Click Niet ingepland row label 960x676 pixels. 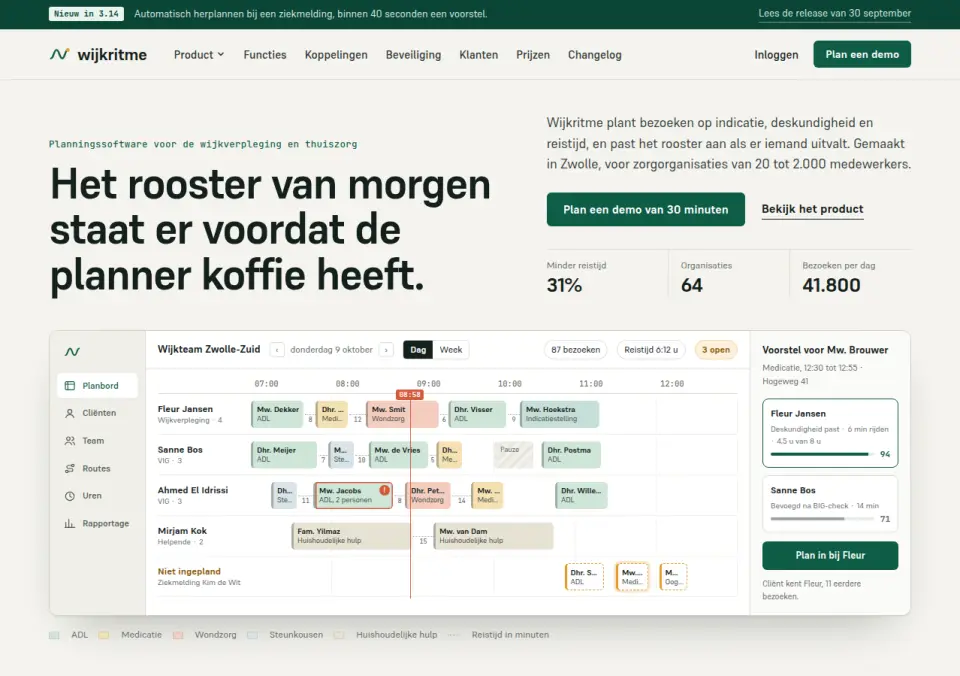click(x=189, y=571)
